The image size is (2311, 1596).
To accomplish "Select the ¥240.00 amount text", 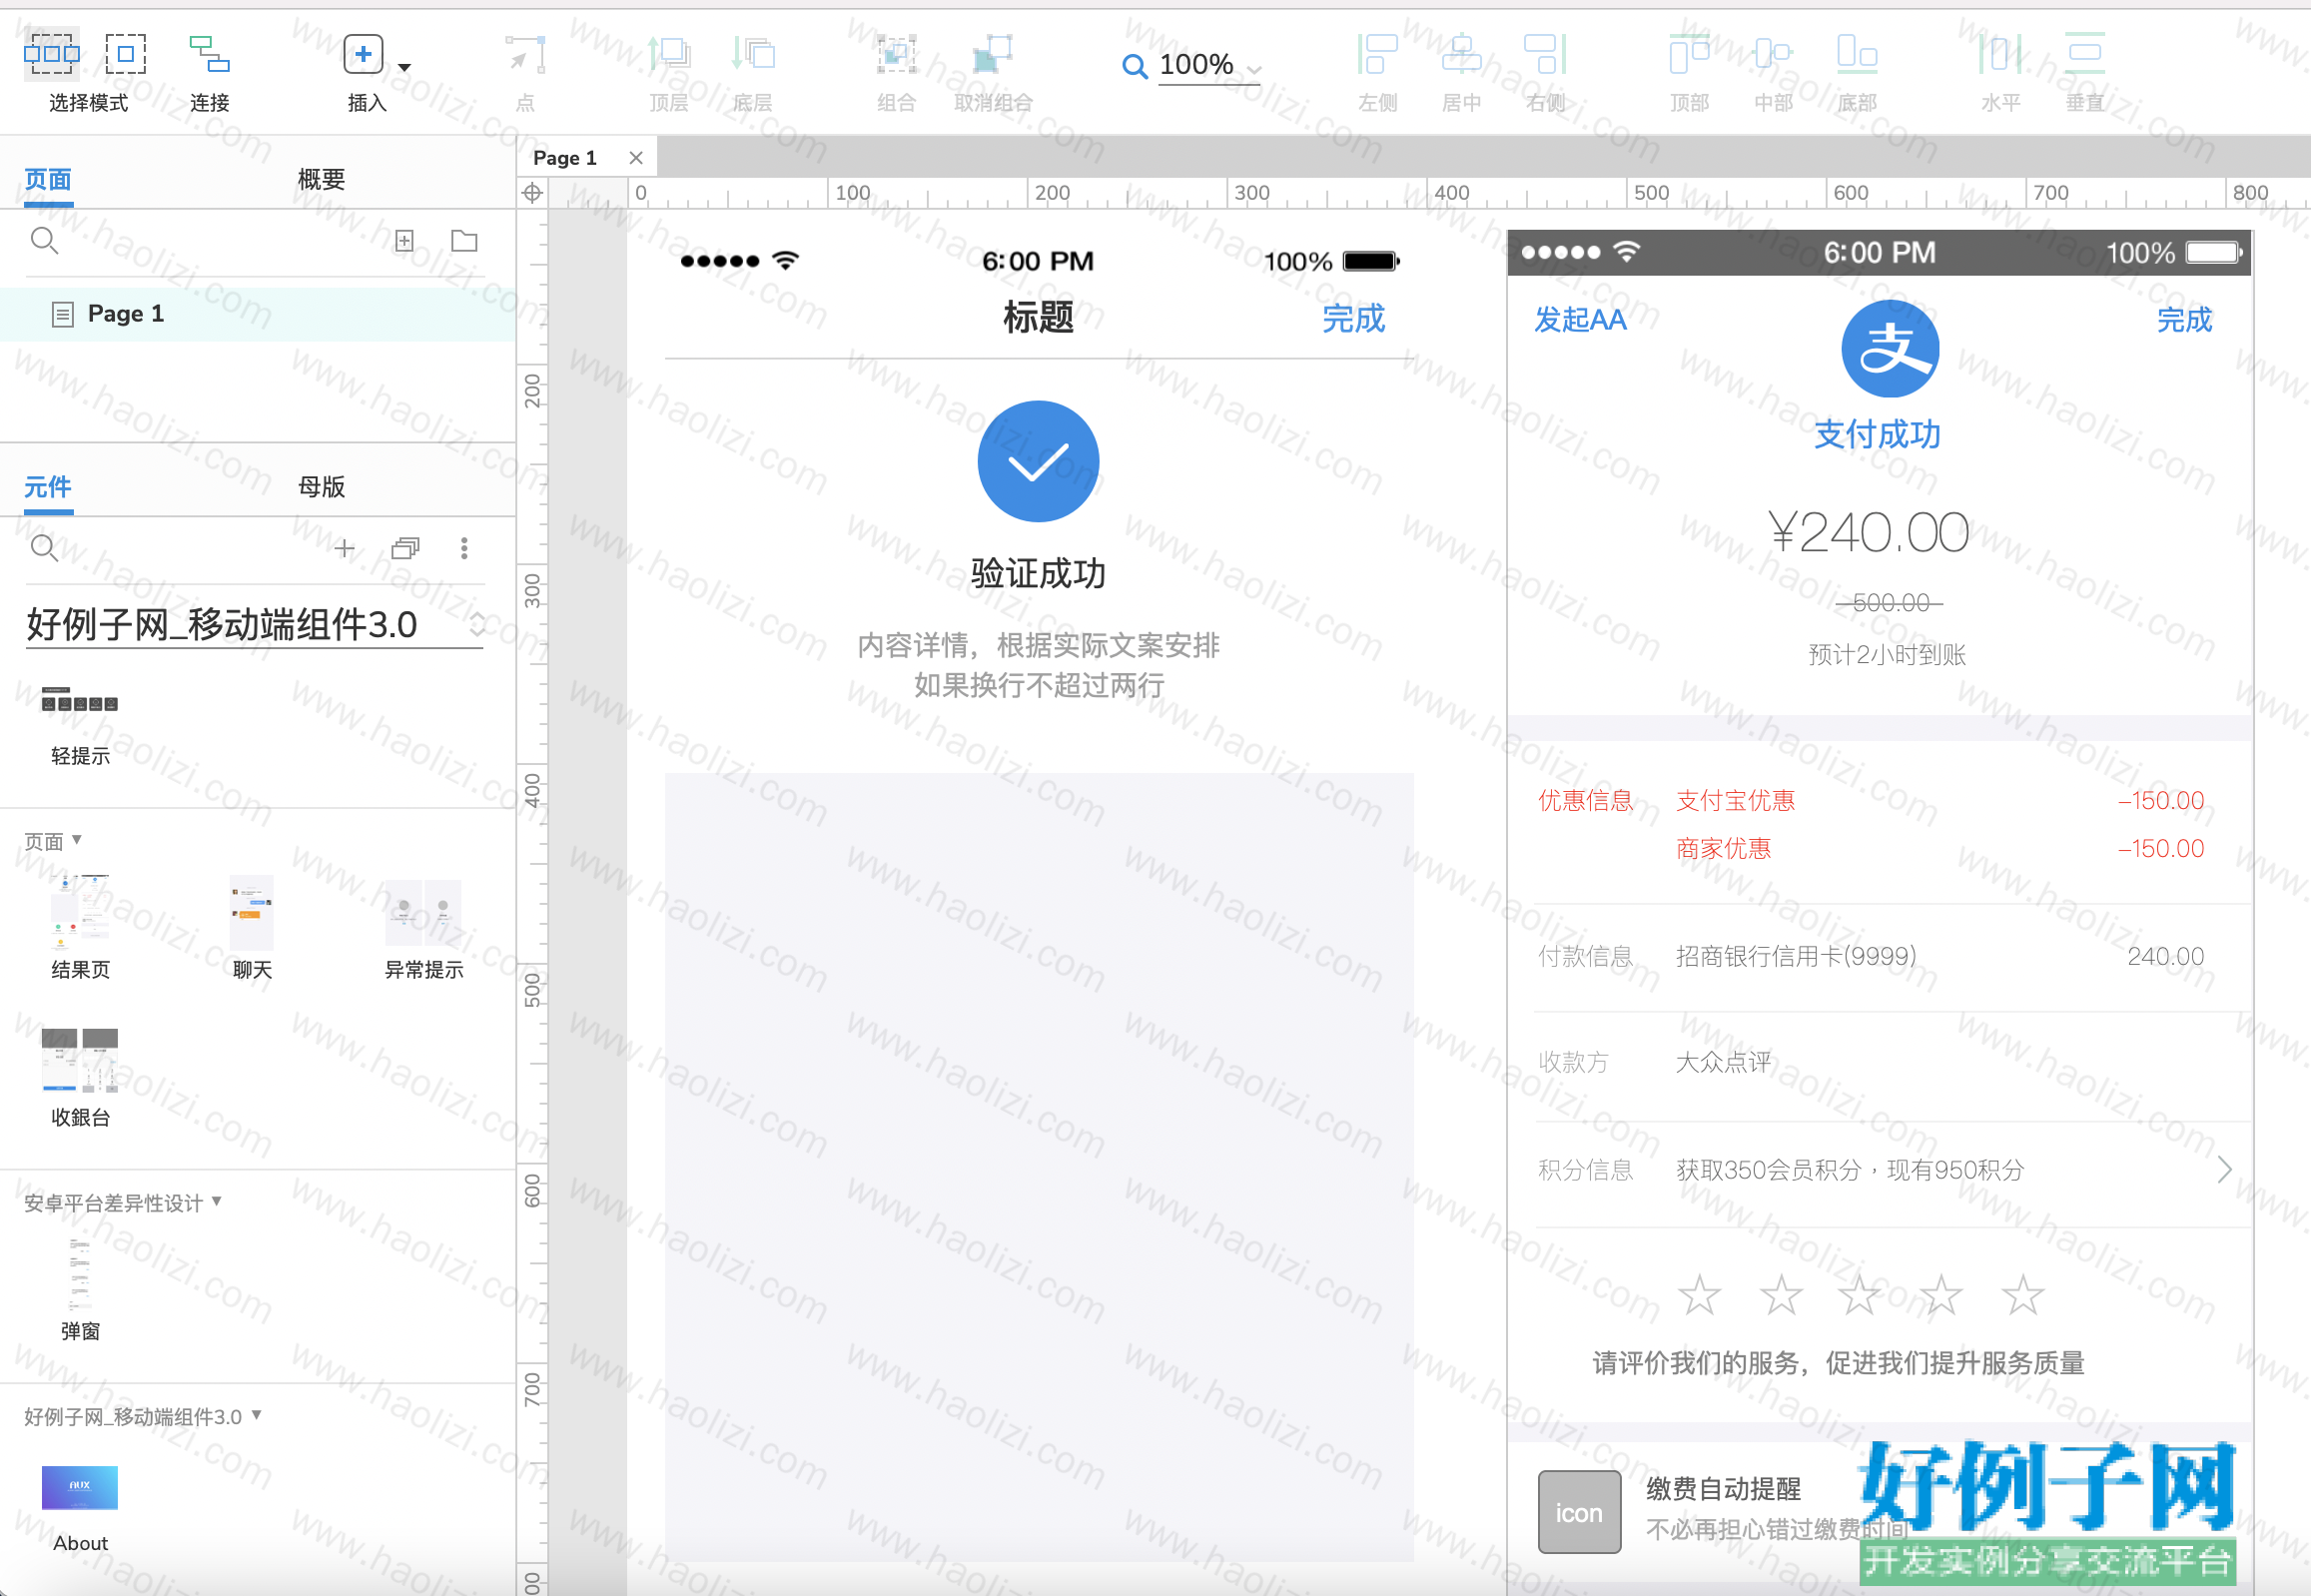I will point(1868,532).
